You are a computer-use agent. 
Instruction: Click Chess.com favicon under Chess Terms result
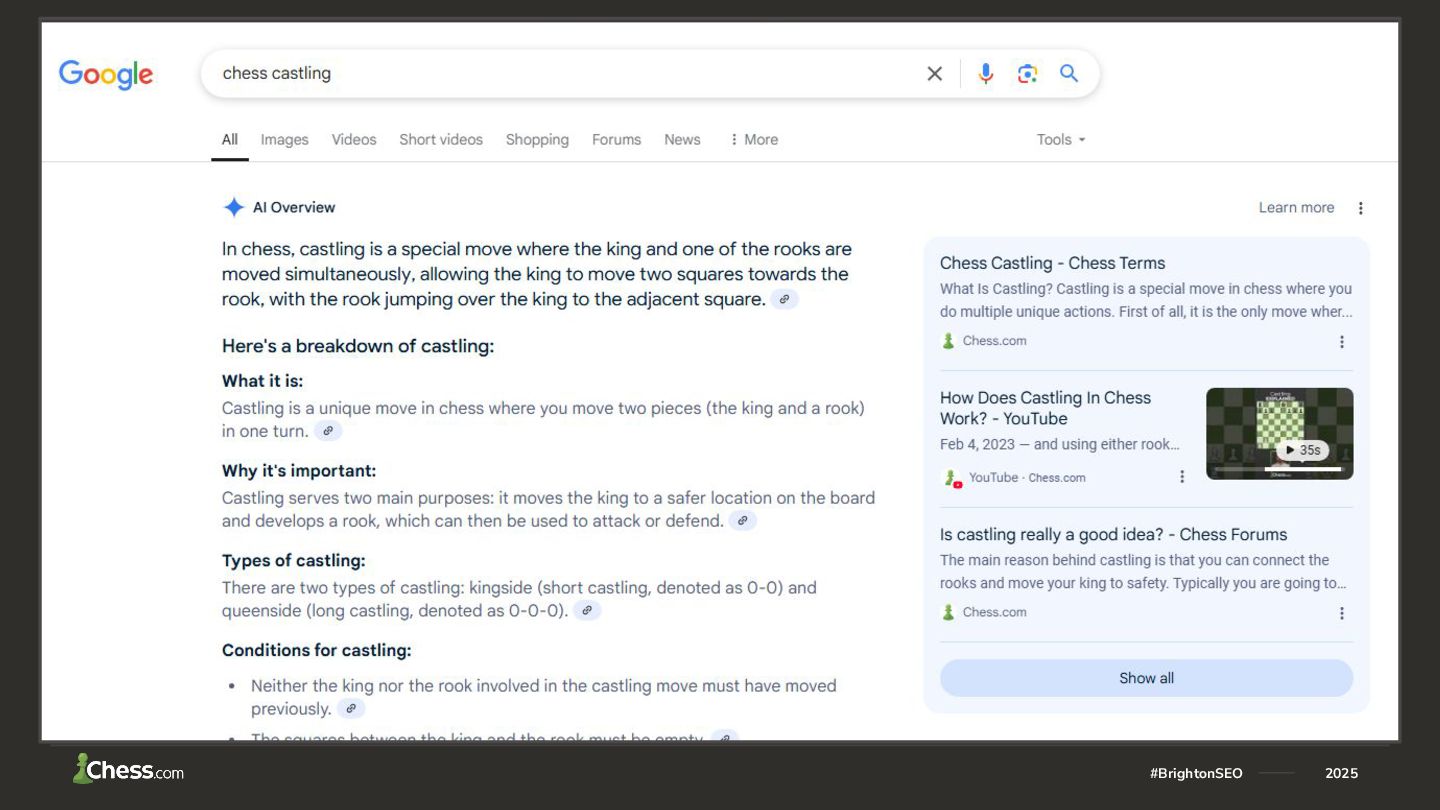(x=948, y=341)
